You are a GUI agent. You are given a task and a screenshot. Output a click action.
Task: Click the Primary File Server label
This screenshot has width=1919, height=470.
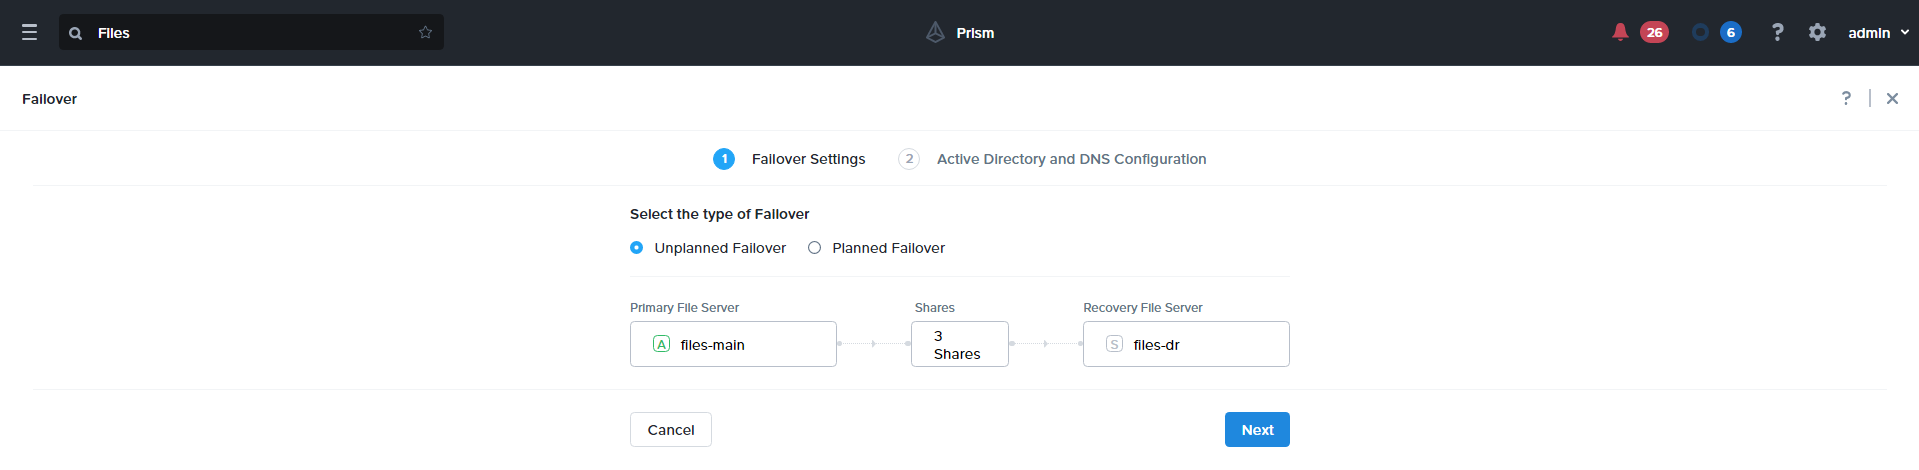coord(685,308)
